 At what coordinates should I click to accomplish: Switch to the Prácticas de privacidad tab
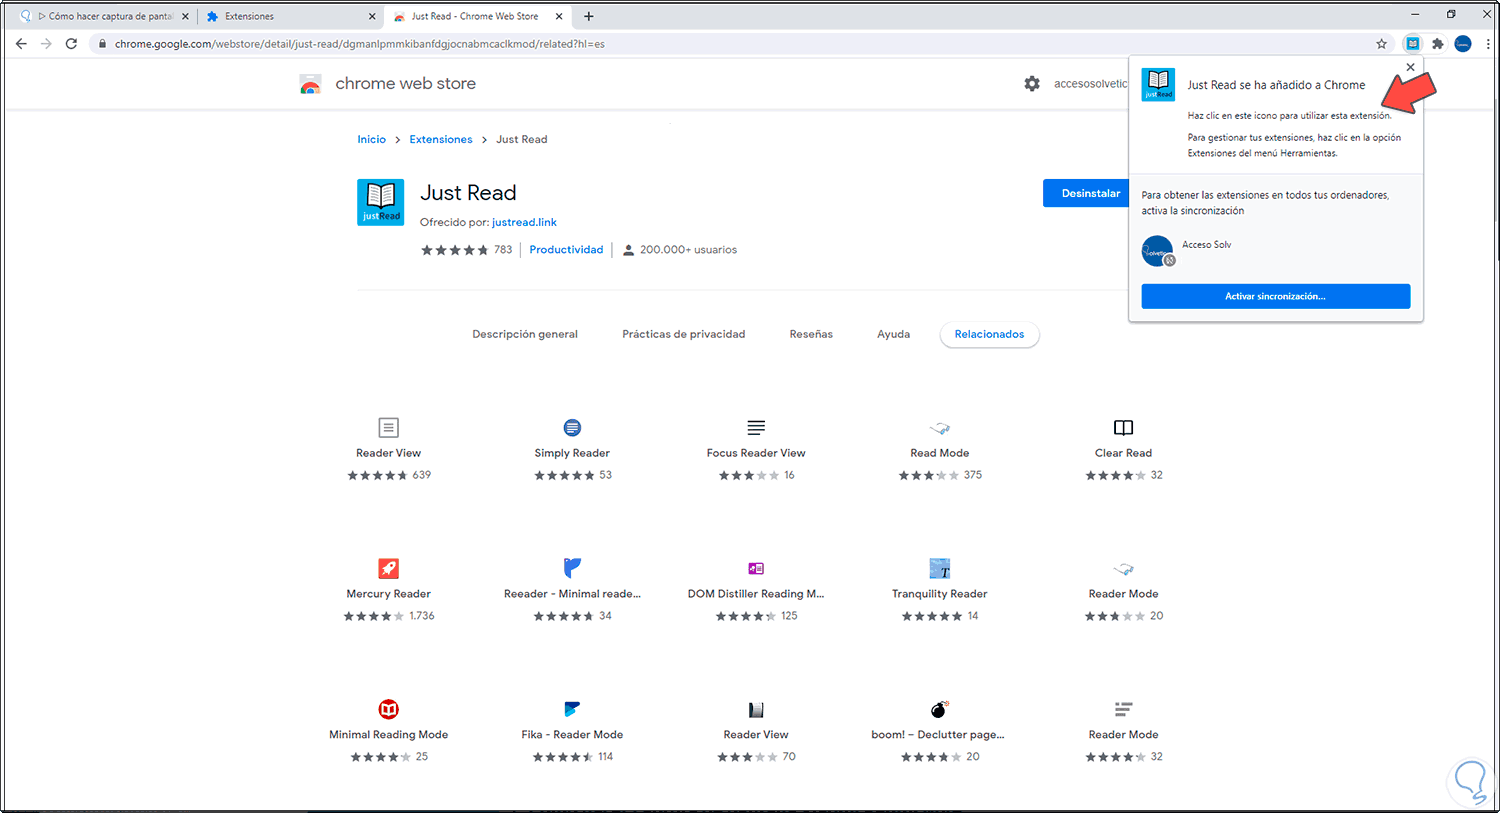pyautogui.click(x=684, y=334)
